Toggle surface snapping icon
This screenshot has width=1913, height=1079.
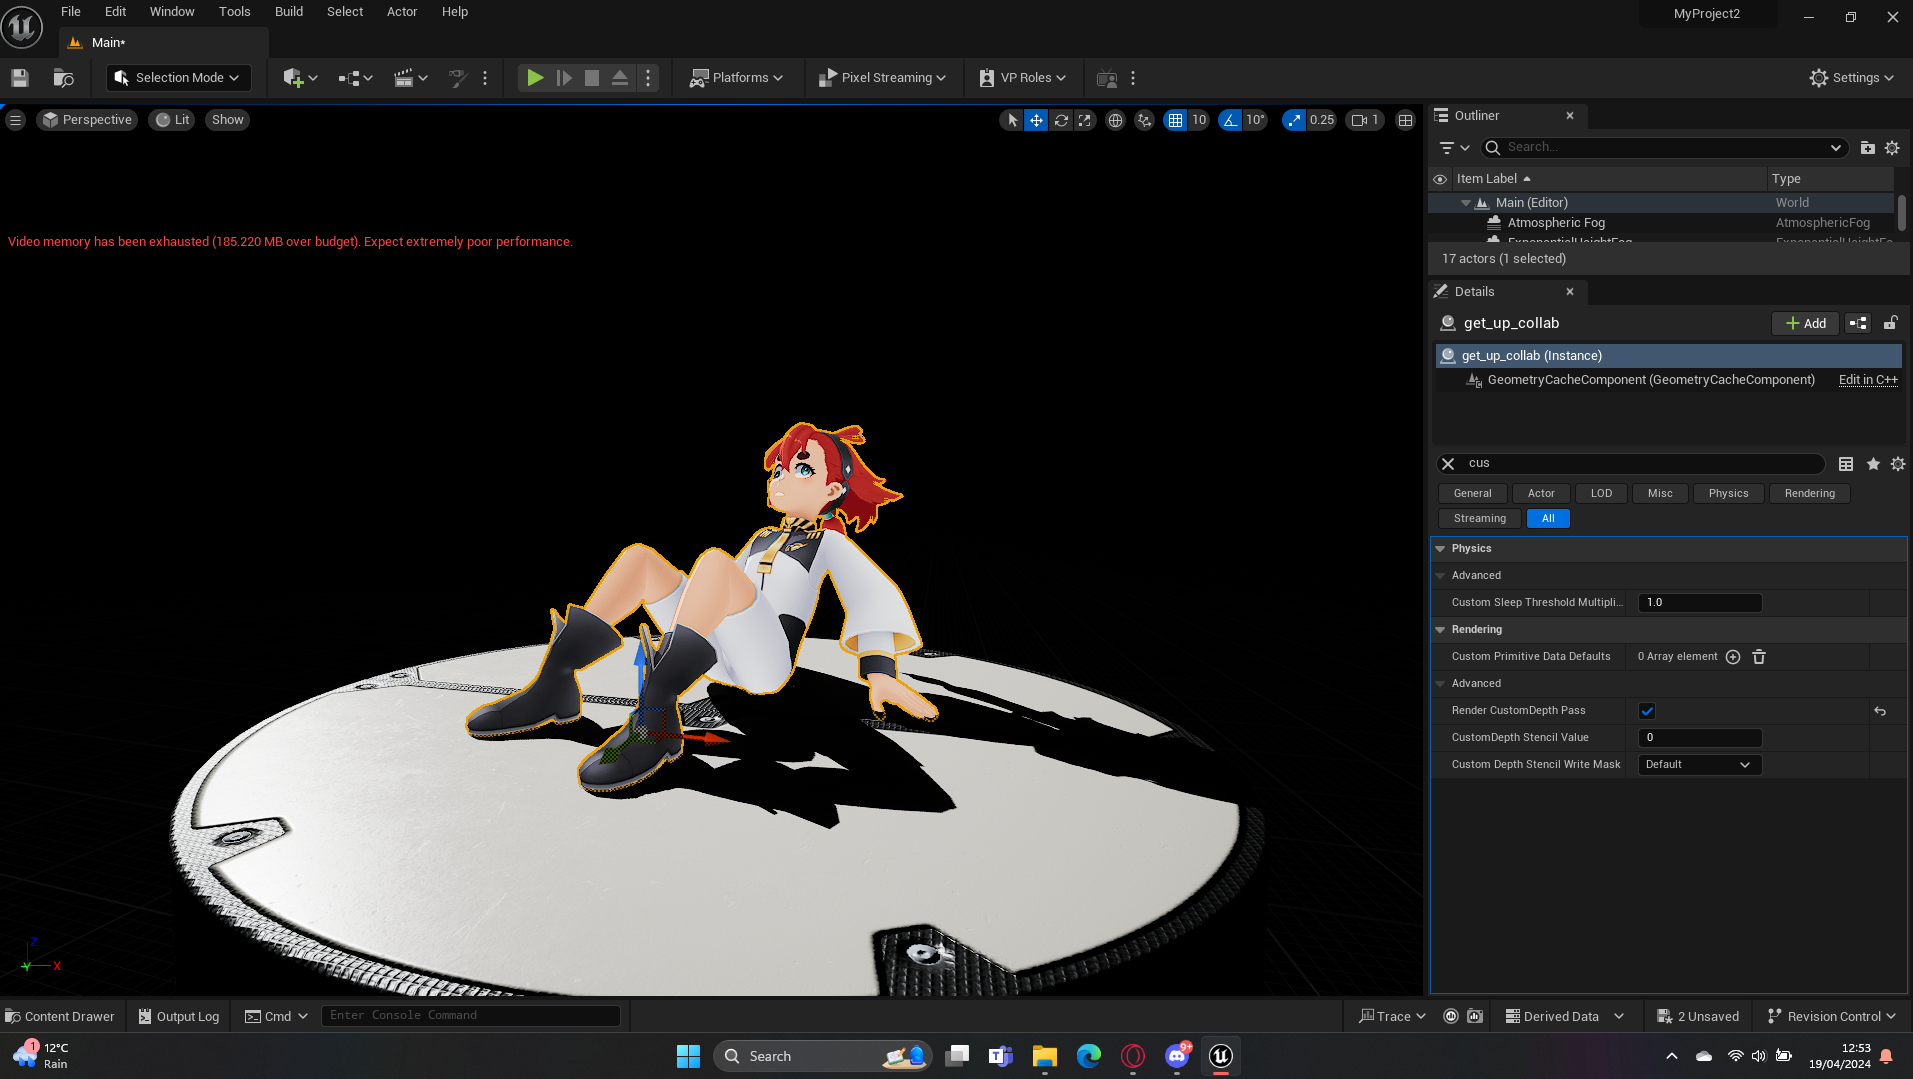point(1145,120)
